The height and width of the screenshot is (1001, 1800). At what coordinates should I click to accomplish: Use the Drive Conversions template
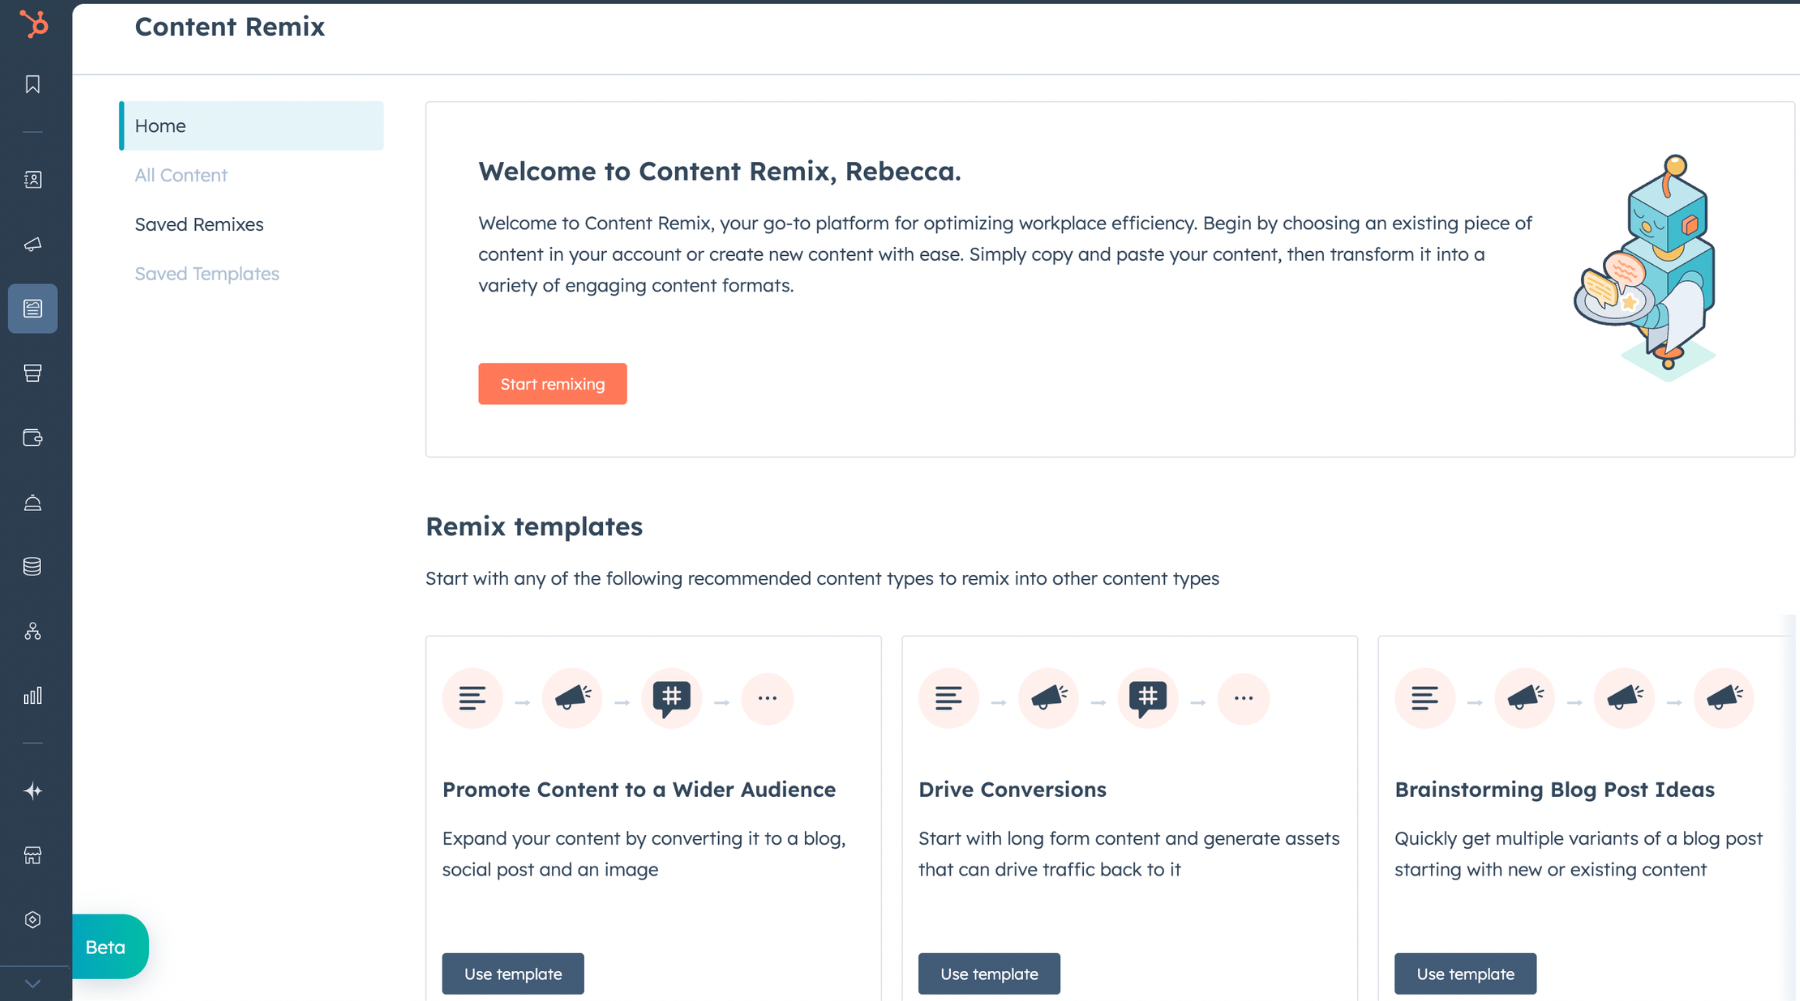coord(989,973)
